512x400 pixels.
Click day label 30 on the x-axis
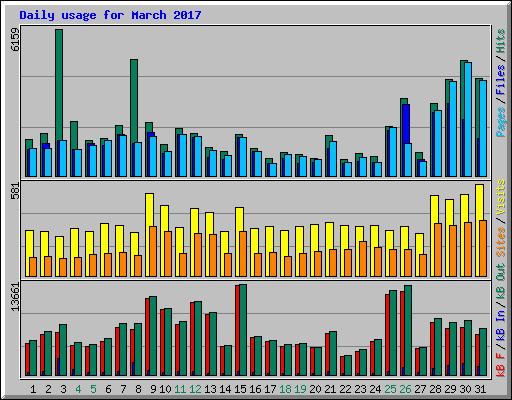coord(465,389)
